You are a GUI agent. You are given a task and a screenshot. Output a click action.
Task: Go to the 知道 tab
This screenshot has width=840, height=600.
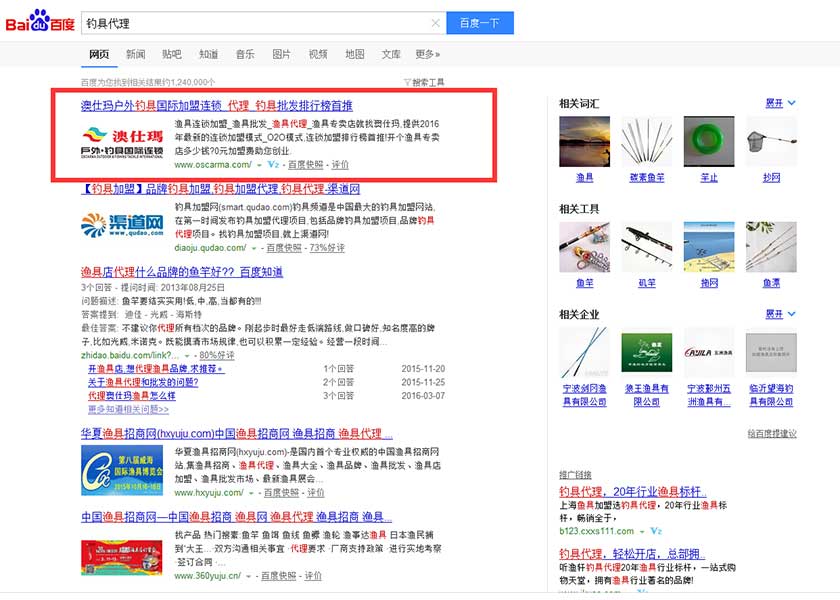tap(208, 54)
